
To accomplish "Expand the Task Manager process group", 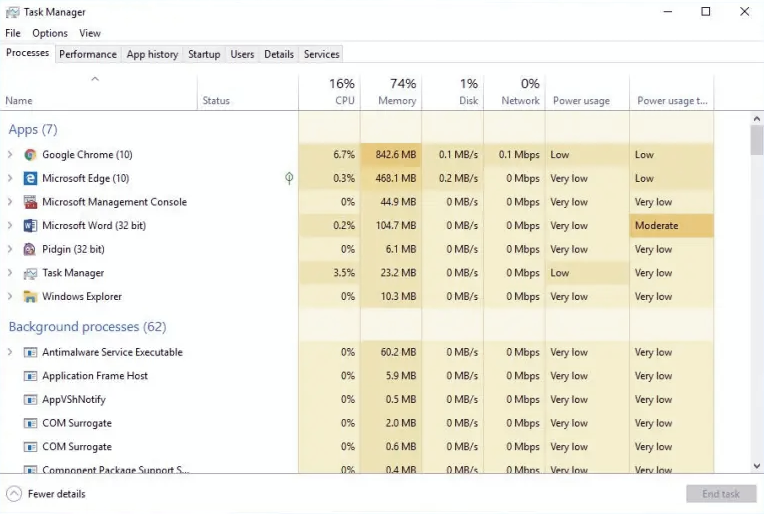I will click(x=10, y=273).
